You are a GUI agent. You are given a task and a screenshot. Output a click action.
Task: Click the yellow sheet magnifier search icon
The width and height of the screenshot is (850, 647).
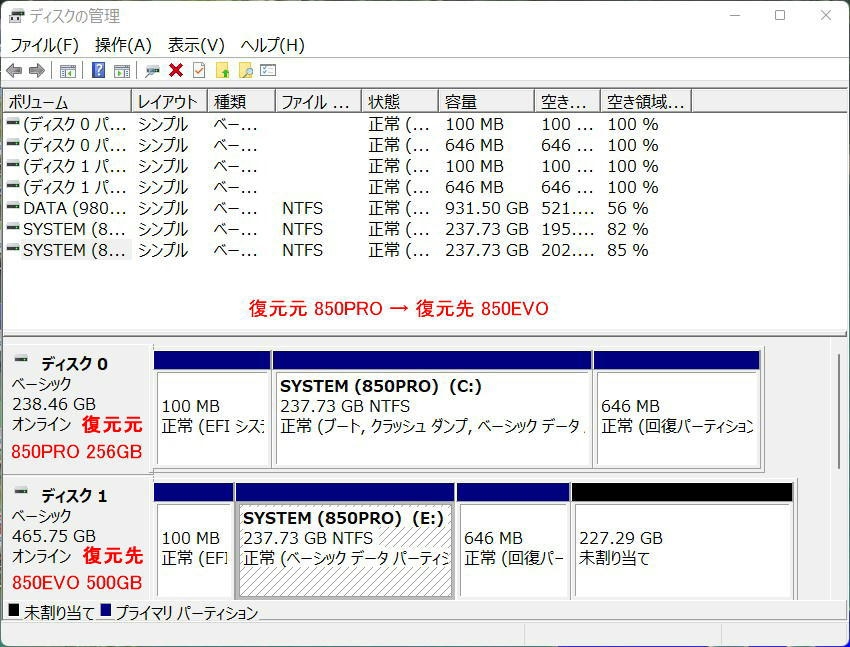click(246, 70)
